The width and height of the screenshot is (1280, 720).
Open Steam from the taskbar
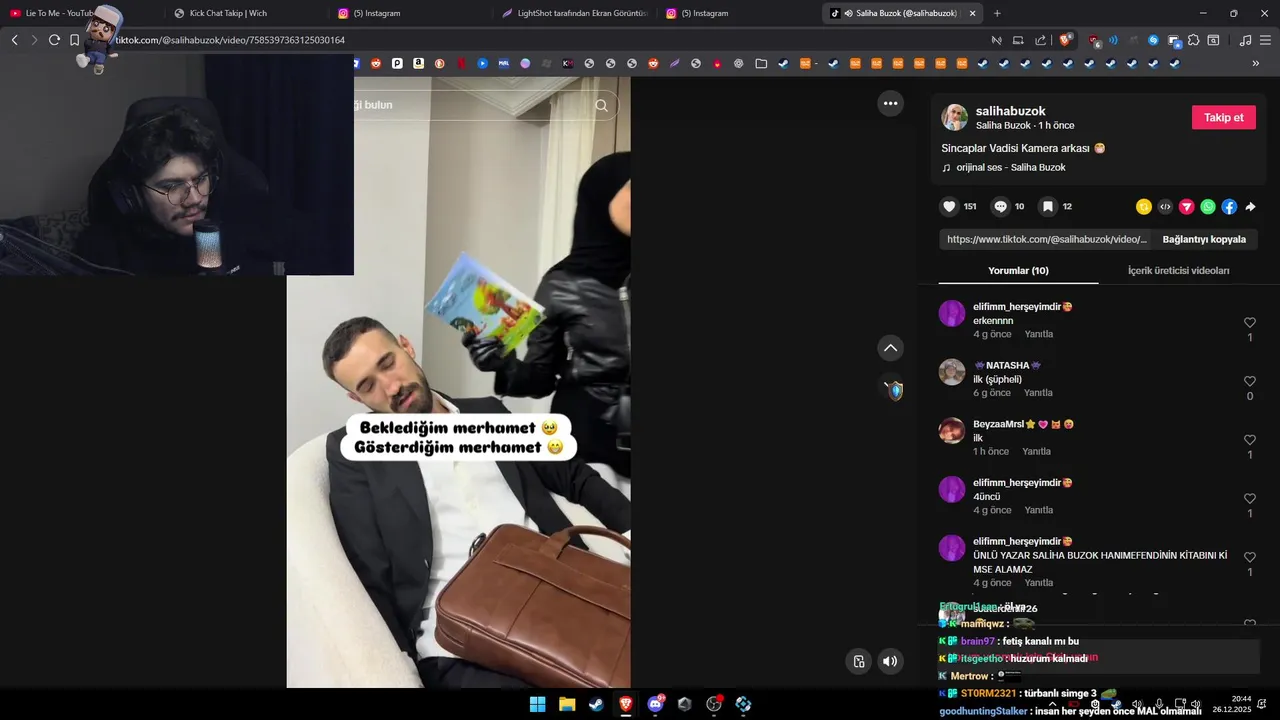click(x=596, y=704)
